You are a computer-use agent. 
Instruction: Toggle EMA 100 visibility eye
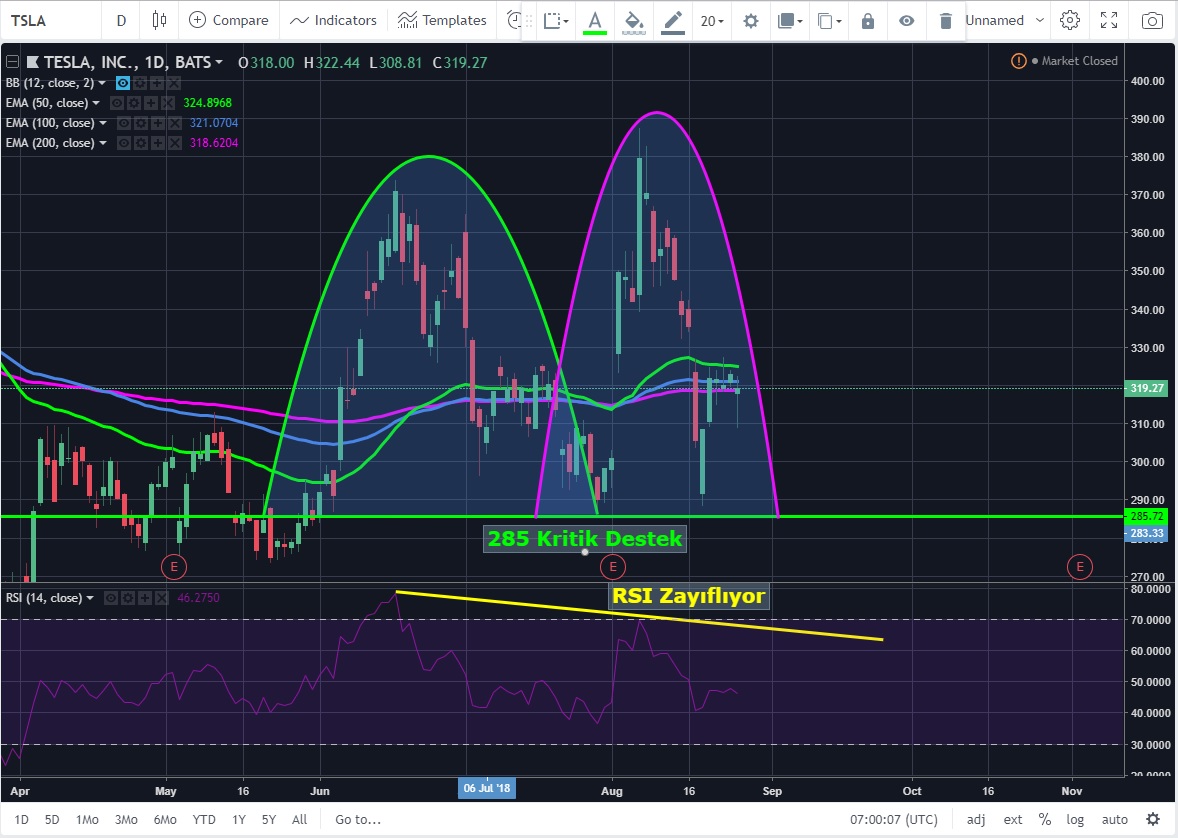click(124, 123)
